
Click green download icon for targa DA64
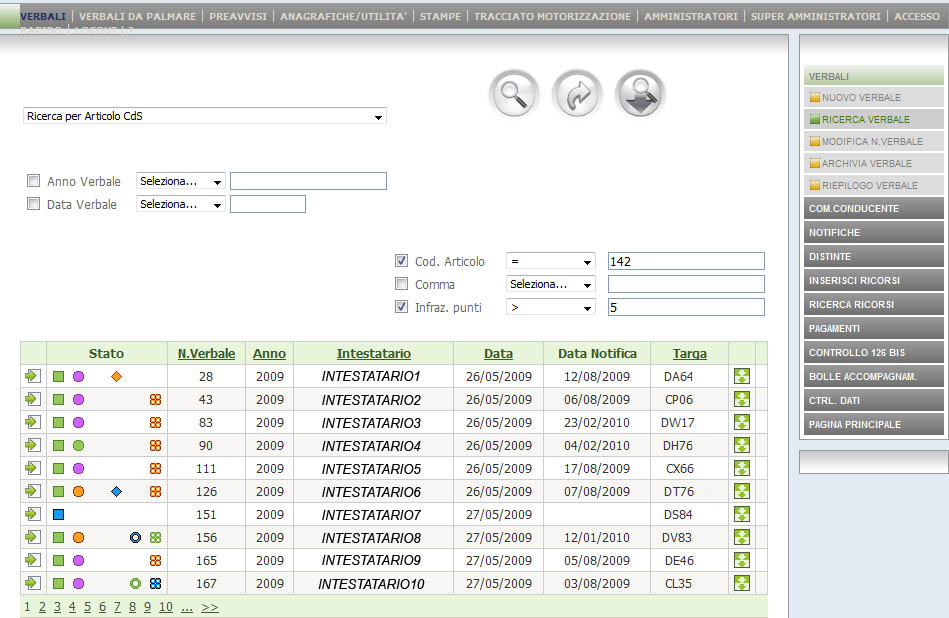click(x=742, y=376)
